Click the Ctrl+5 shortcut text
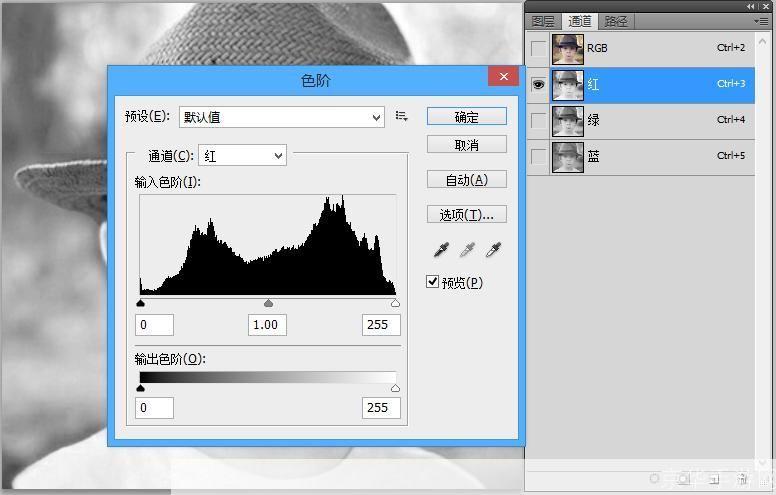 pyautogui.click(x=731, y=156)
